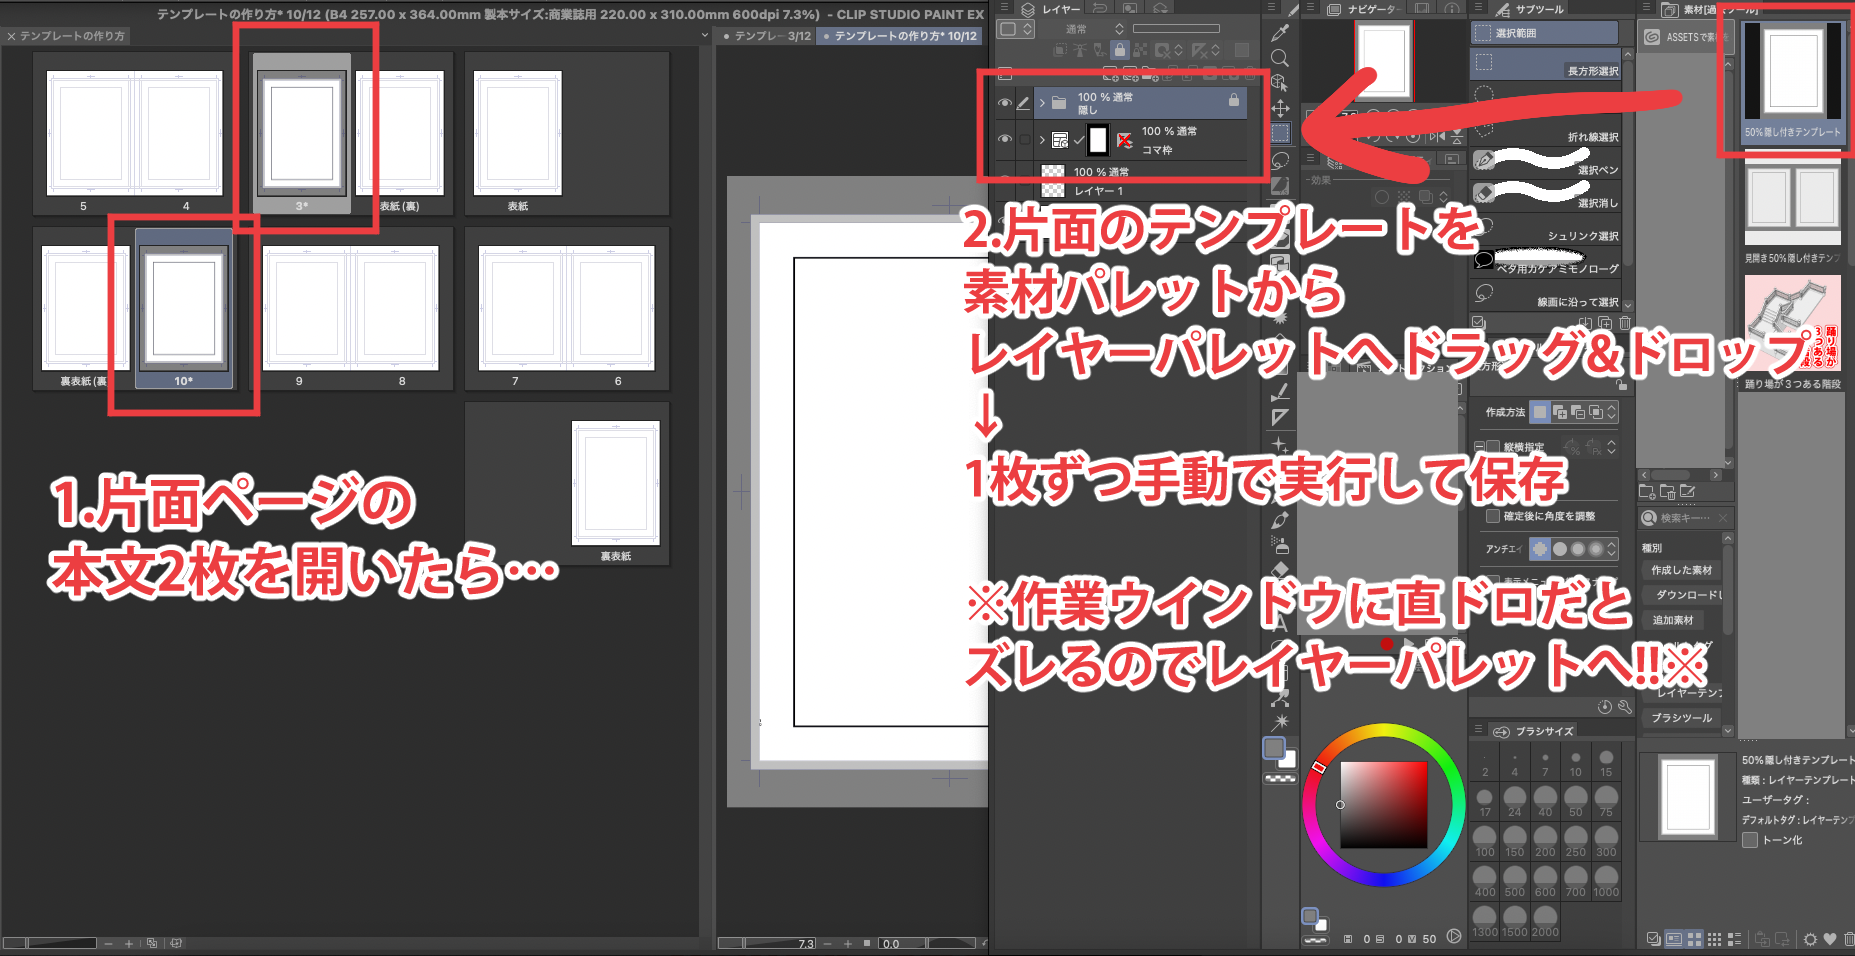Open the 通常 blending mode dropdown
This screenshot has height=956, width=1855.
tap(1092, 29)
